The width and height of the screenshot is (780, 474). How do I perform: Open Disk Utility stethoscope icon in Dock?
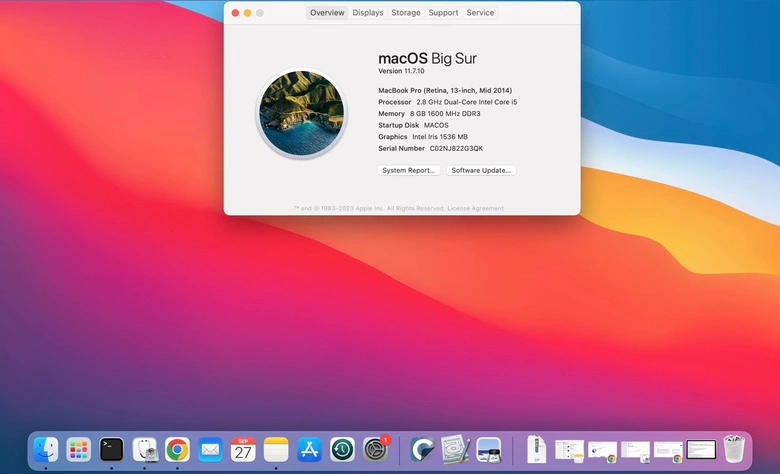tap(145, 450)
